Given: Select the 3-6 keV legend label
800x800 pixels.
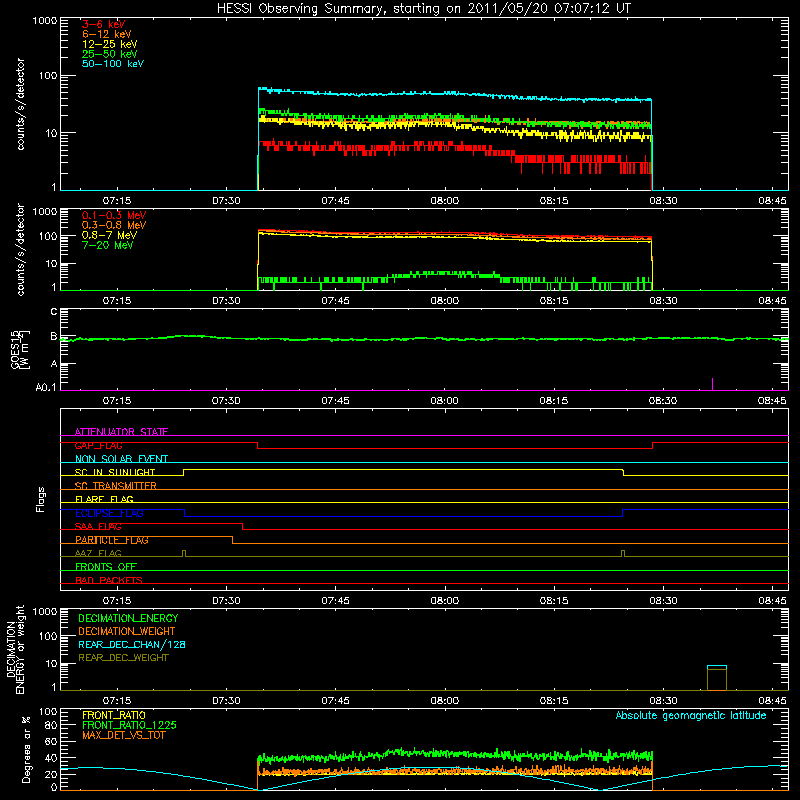Looking at the screenshot, I should [x=104, y=24].
